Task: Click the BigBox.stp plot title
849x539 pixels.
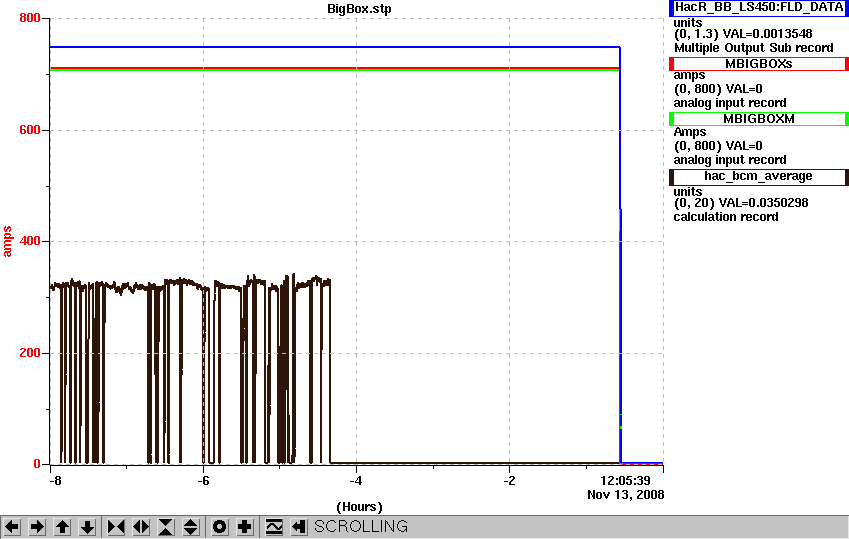Action: pyautogui.click(x=359, y=9)
